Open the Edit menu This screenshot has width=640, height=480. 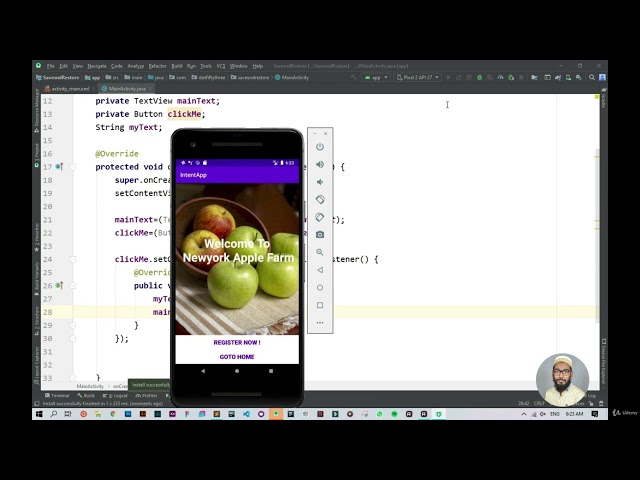click(64, 66)
